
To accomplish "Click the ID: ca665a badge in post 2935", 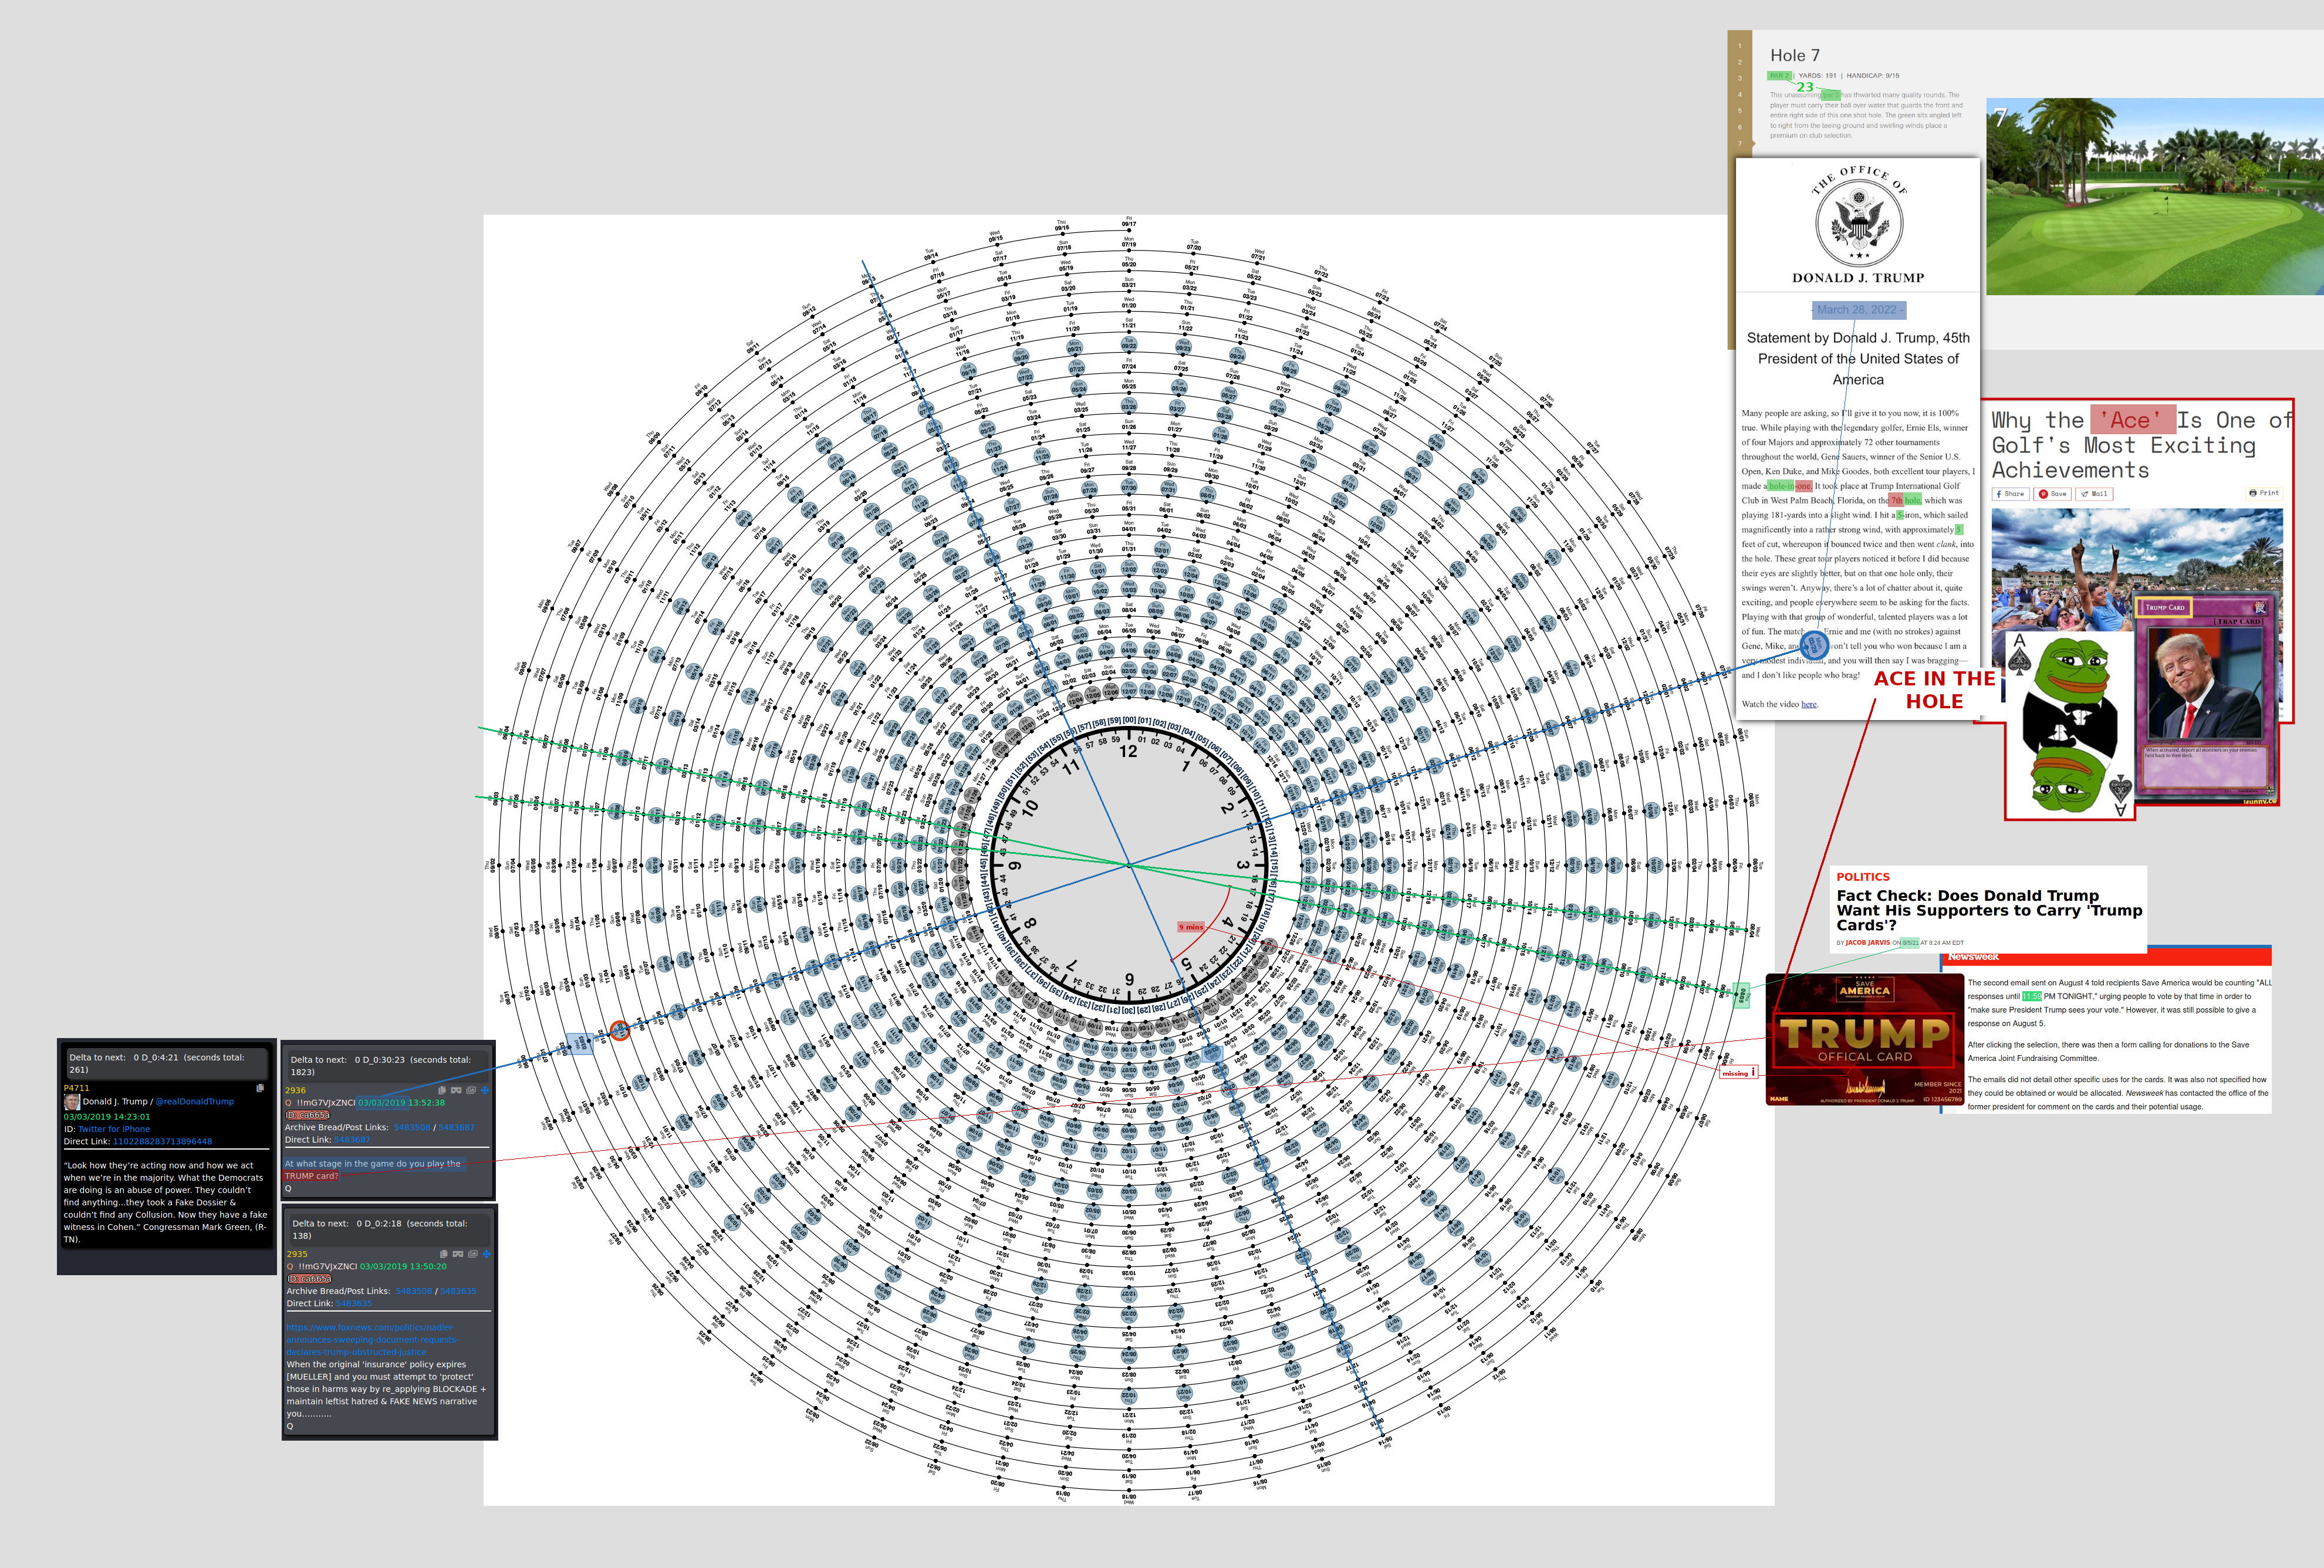I will point(310,1278).
